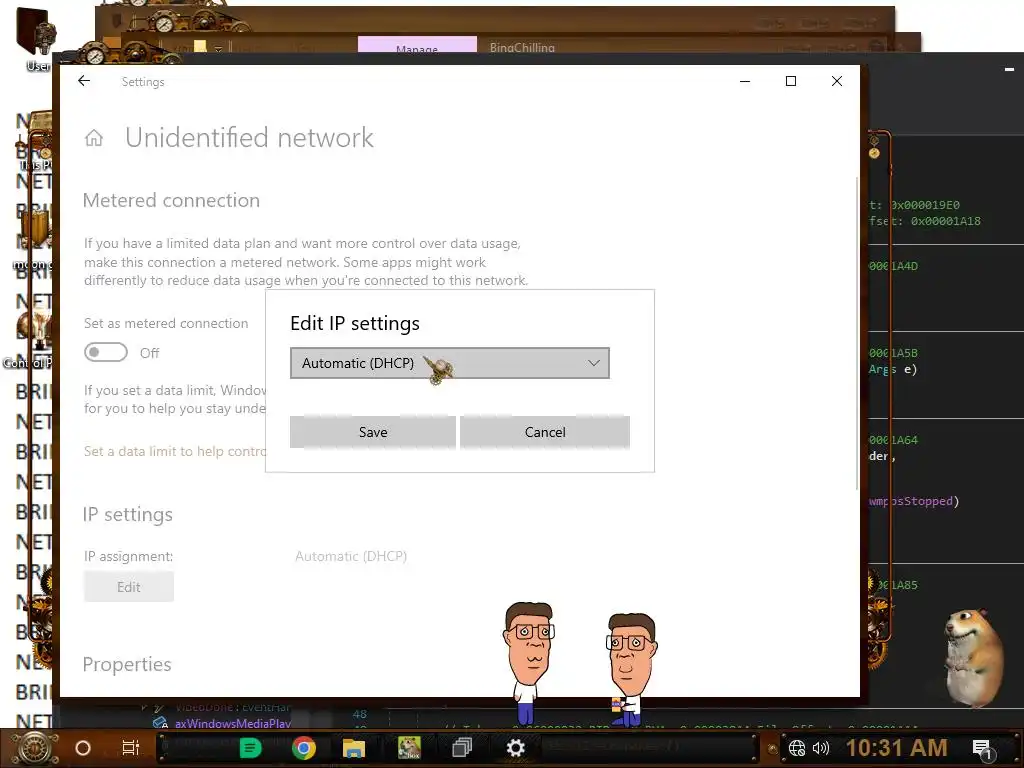The width and height of the screenshot is (1024, 768).
Task: Open the IP mode dropdown showing Automatic (DHCP)
Action: [x=449, y=363]
